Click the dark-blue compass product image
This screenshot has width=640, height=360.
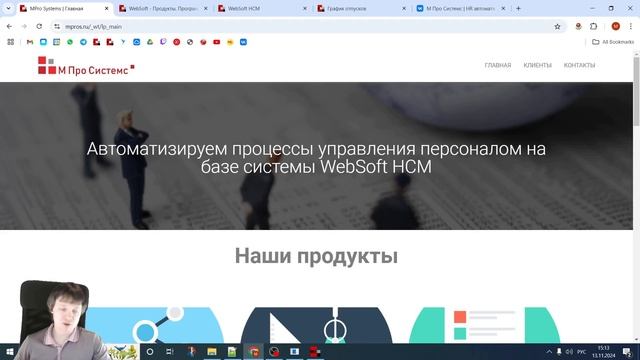(316, 325)
